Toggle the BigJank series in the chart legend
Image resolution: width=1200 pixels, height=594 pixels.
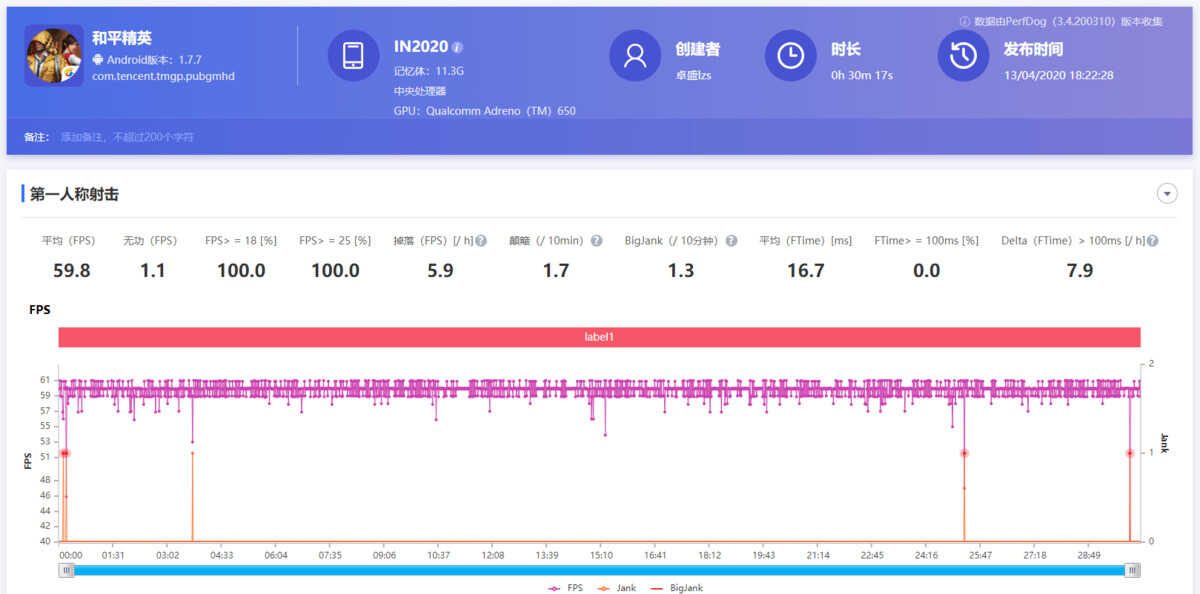click(x=676, y=588)
